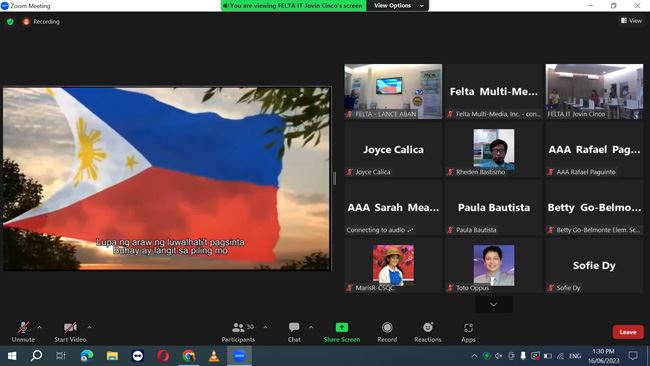The width and height of the screenshot is (650, 366).
Task: Start recording with the Record icon
Action: [x=387, y=327]
